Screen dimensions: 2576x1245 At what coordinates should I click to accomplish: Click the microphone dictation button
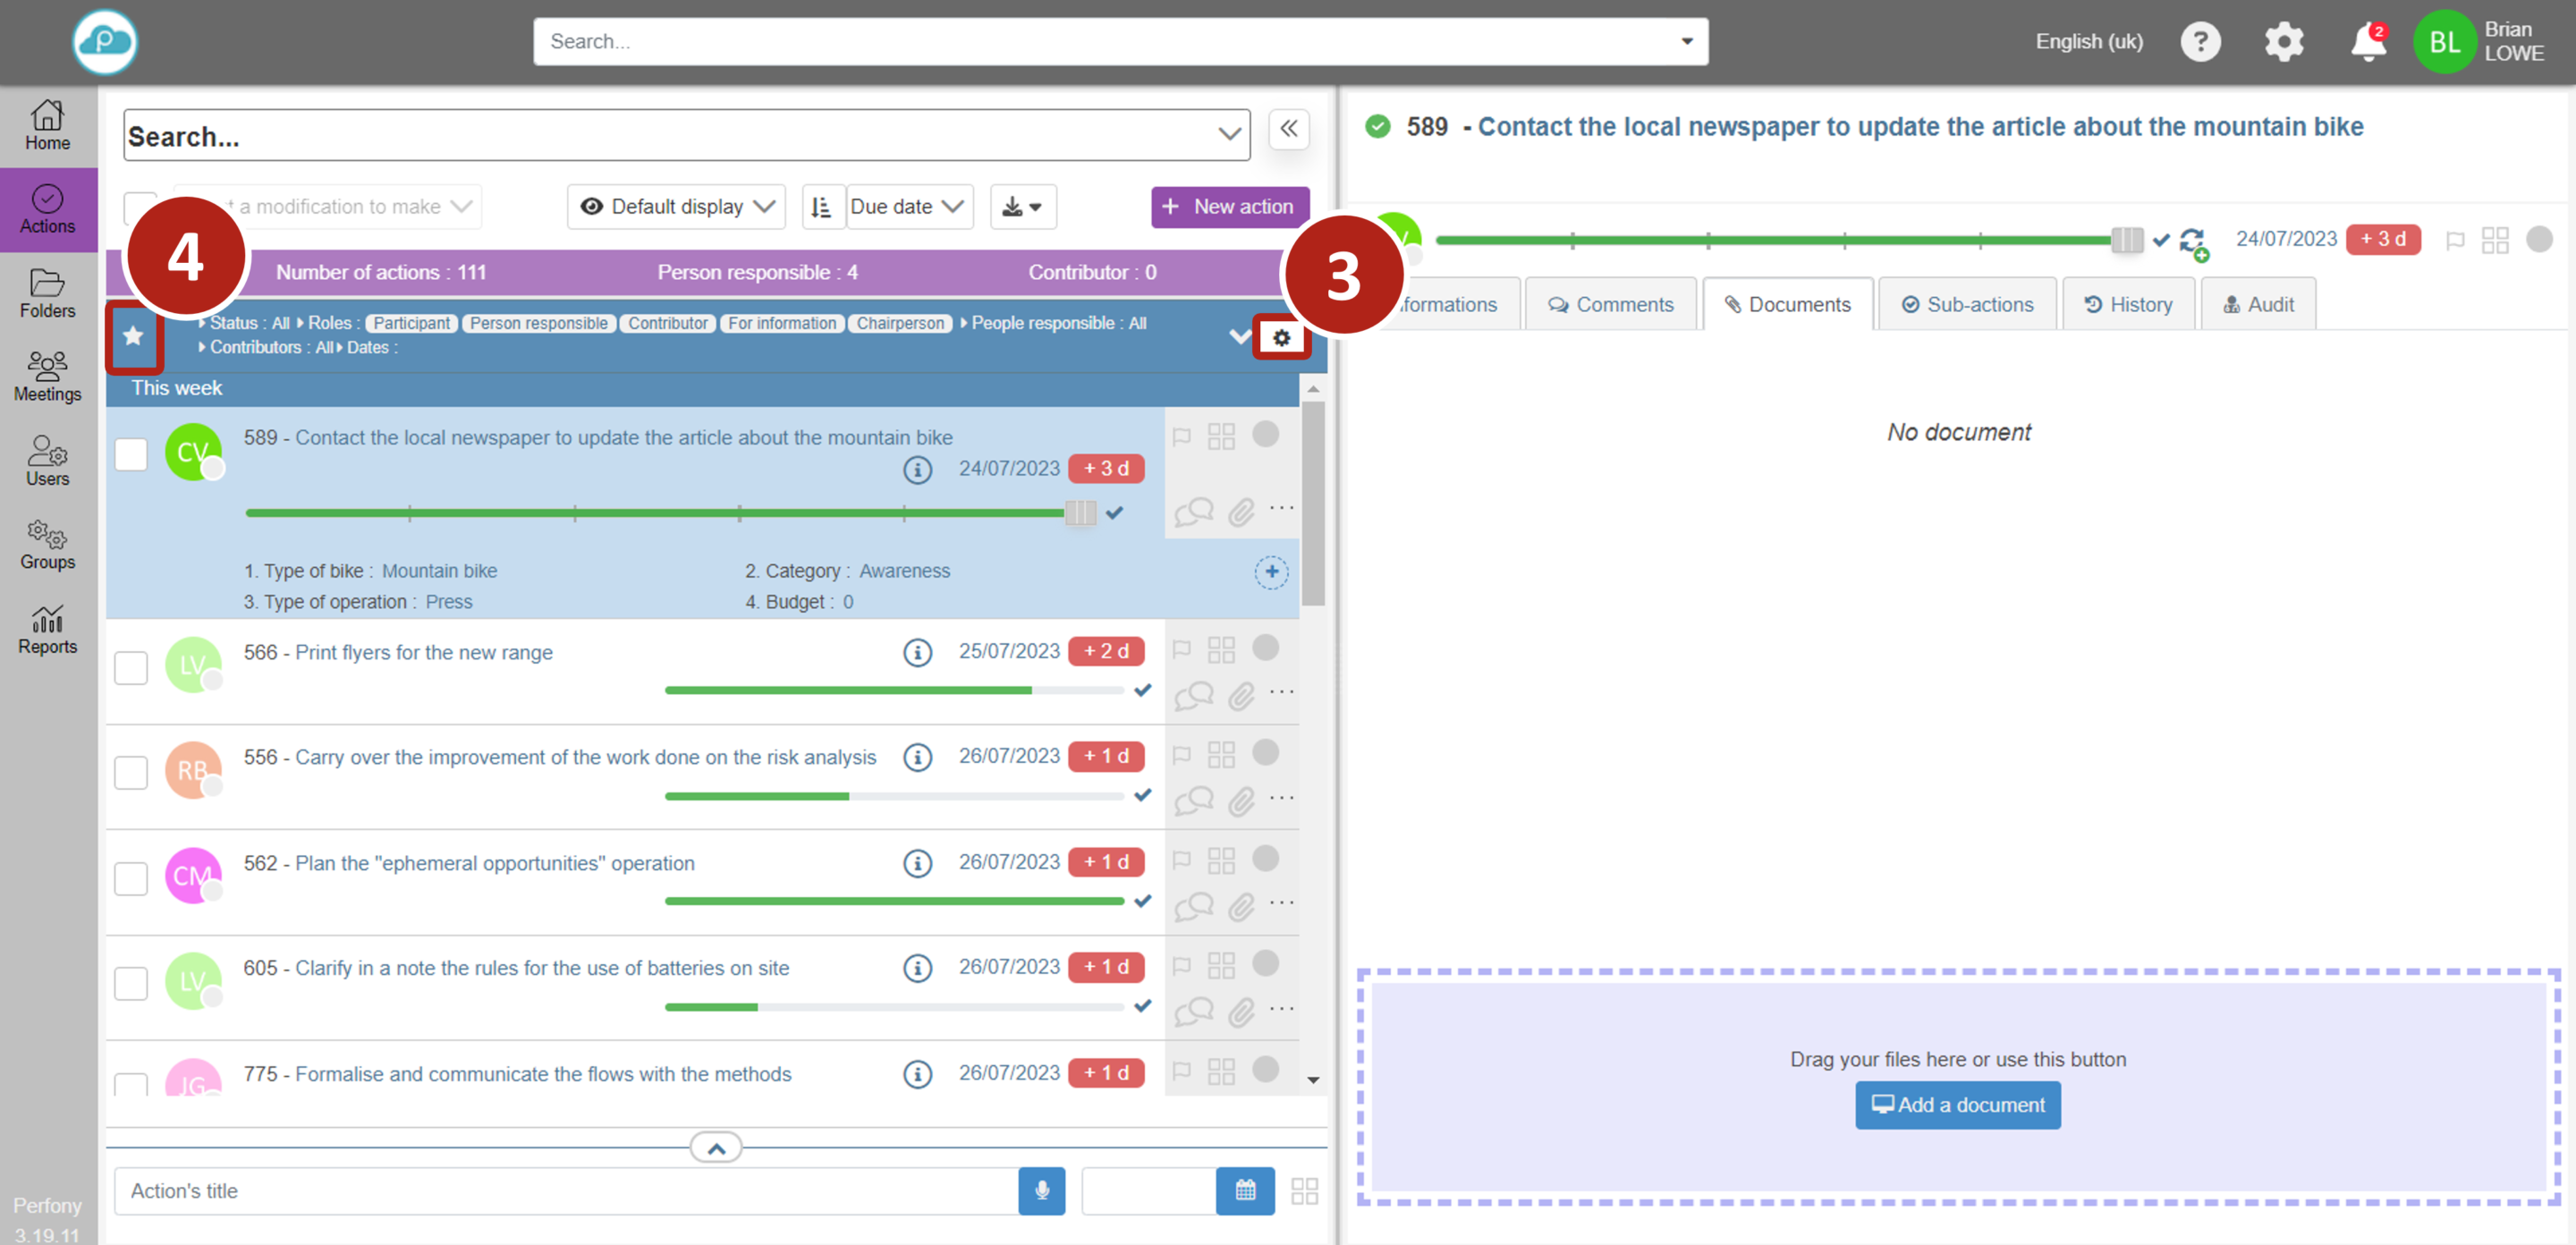[1041, 1190]
